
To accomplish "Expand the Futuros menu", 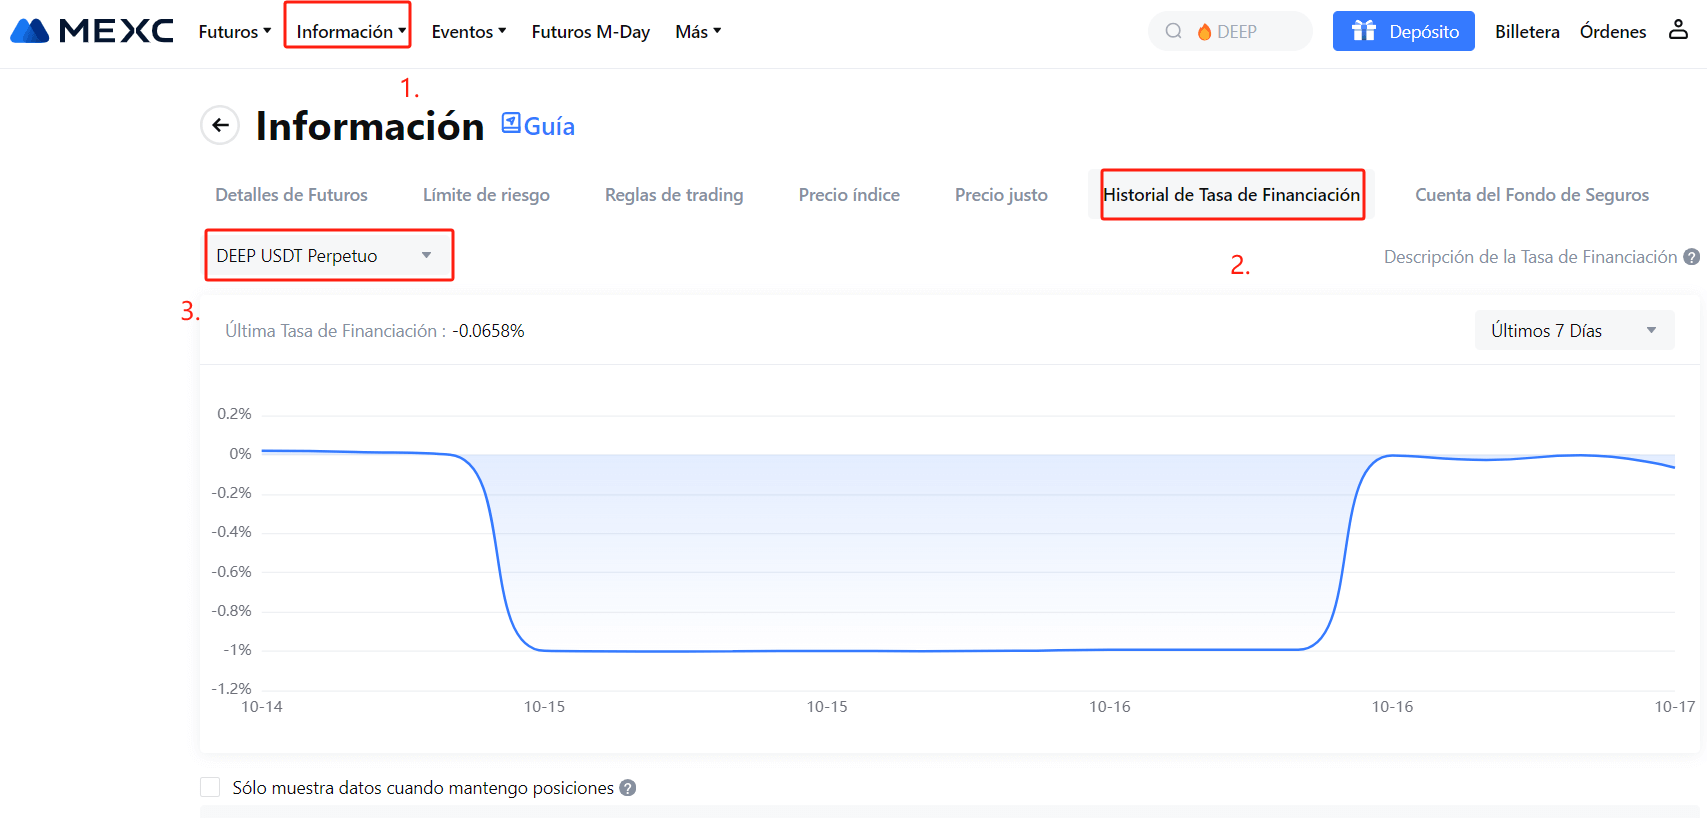I will click(234, 32).
